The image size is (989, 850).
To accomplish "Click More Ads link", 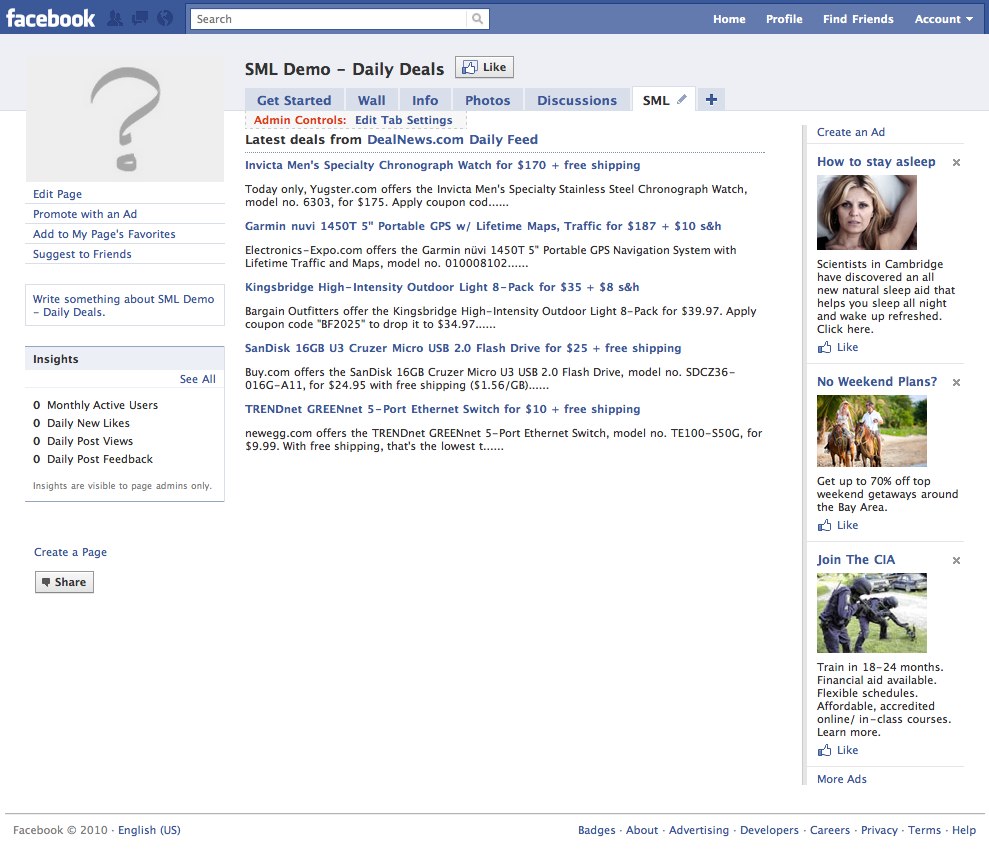I will (841, 779).
